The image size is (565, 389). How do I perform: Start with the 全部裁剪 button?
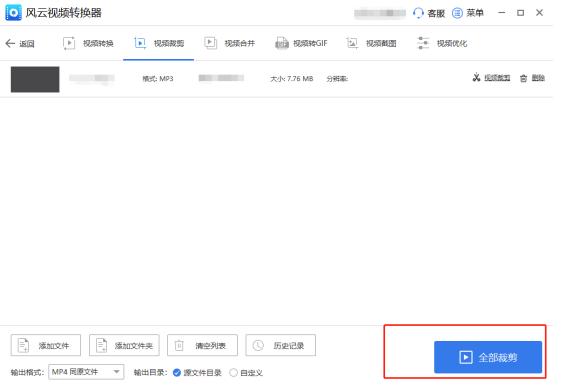[x=488, y=357]
